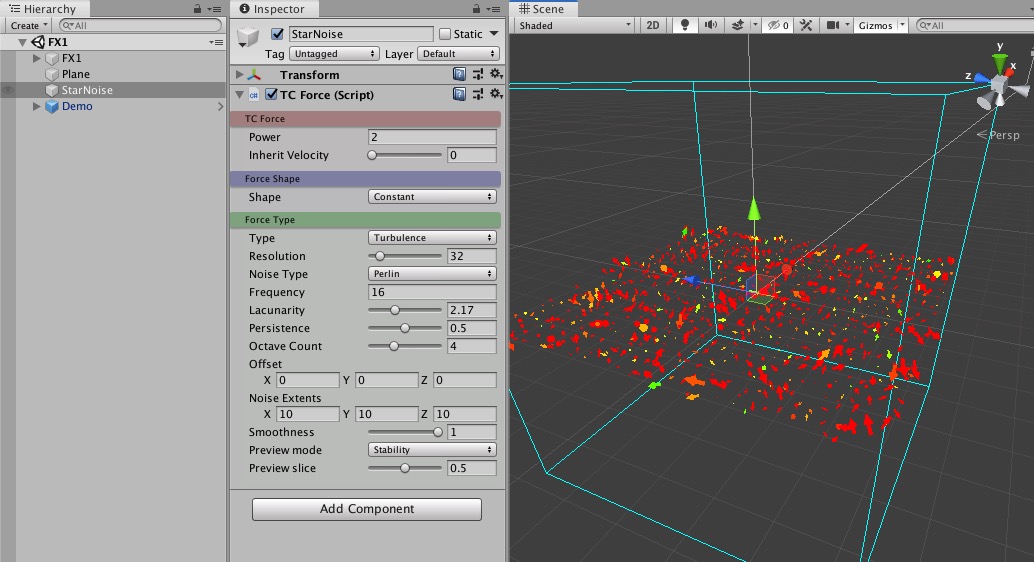Open Tag dropdown Untagged
The image size is (1034, 562).
tap(334, 53)
